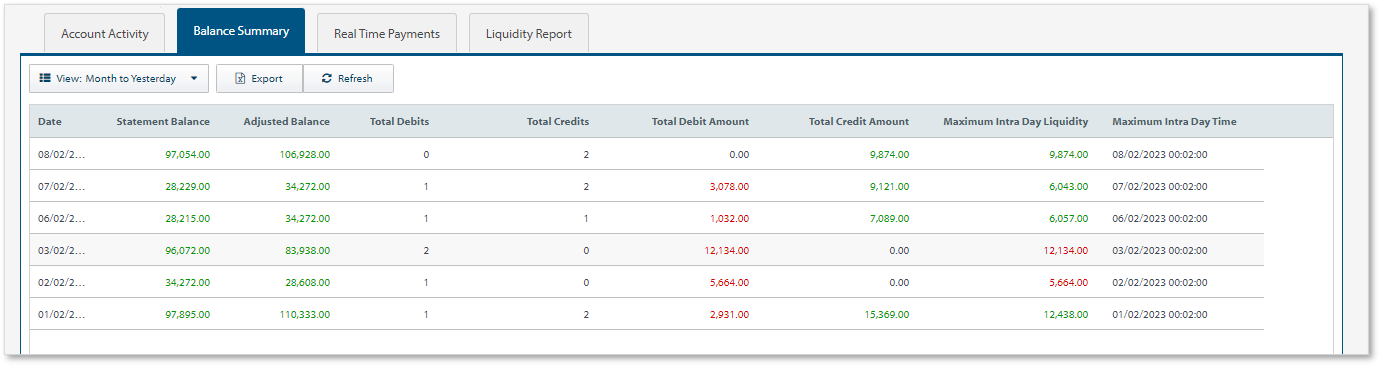This screenshot has height=366, width=1380.
Task: Sort by Statement Balance column header
Action: point(163,122)
